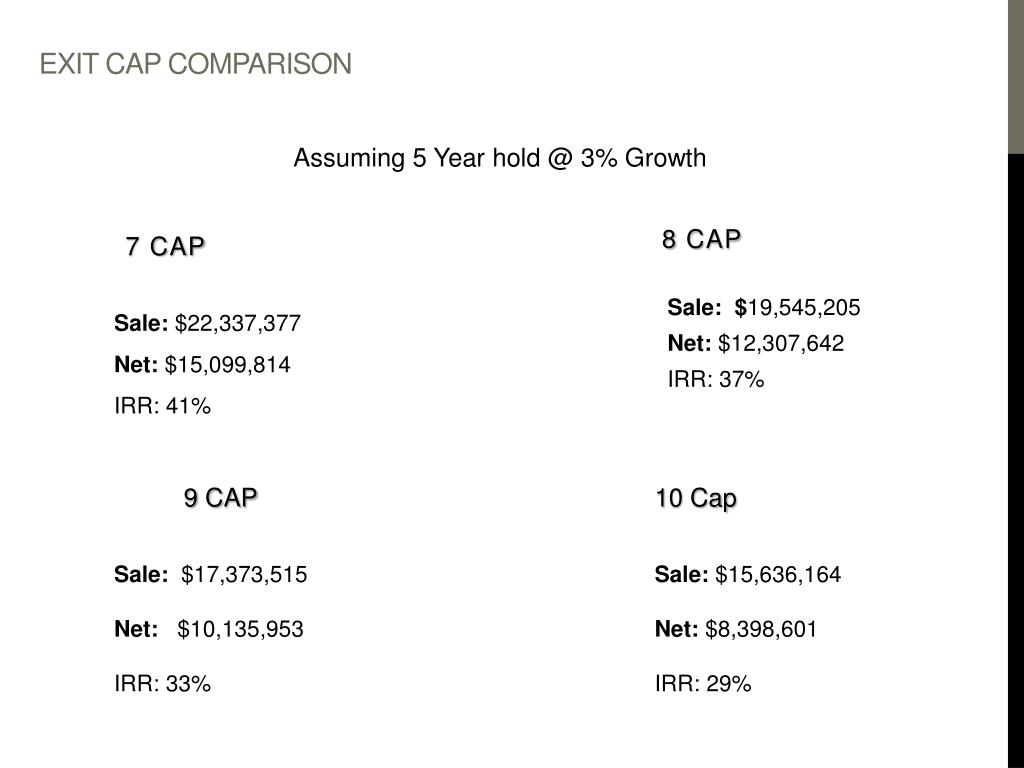Select the 'Assuming 5 Year hold' subtitle
This screenshot has height=768, width=1024.
(499, 158)
